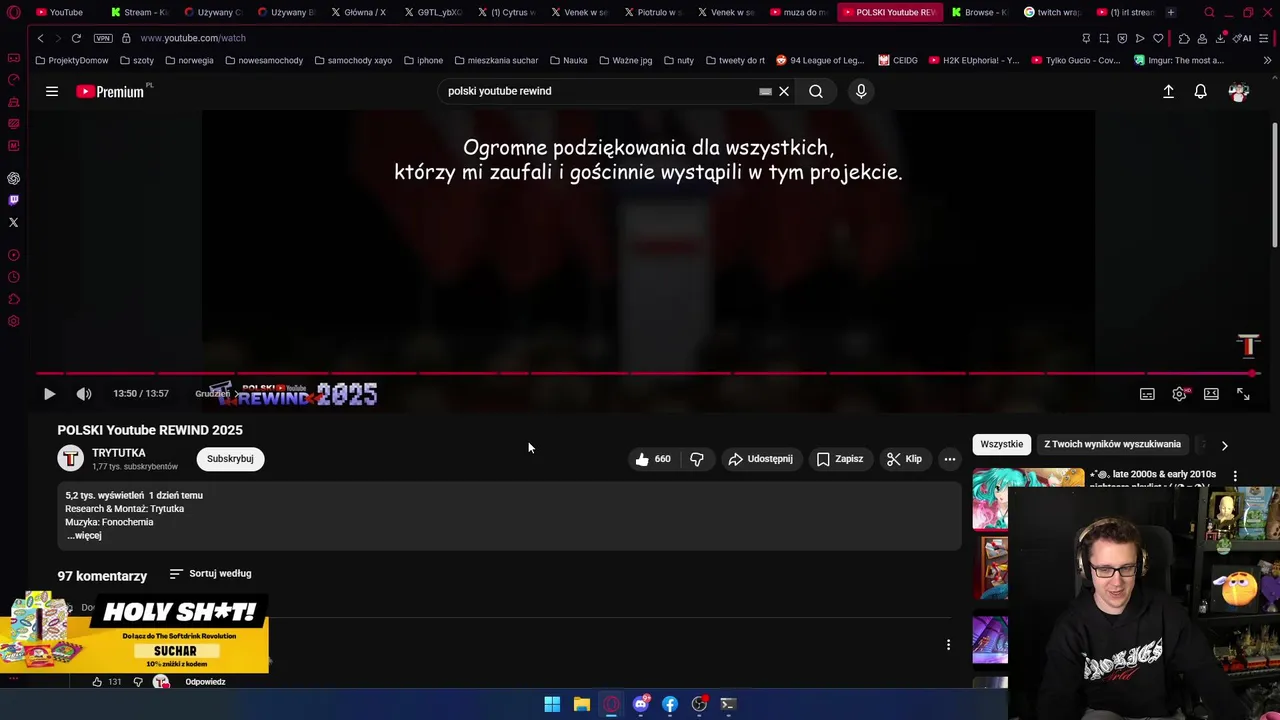This screenshot has height=720, width=1280.
Task: Start voice search with the microphone
Action: pos(861,91)
